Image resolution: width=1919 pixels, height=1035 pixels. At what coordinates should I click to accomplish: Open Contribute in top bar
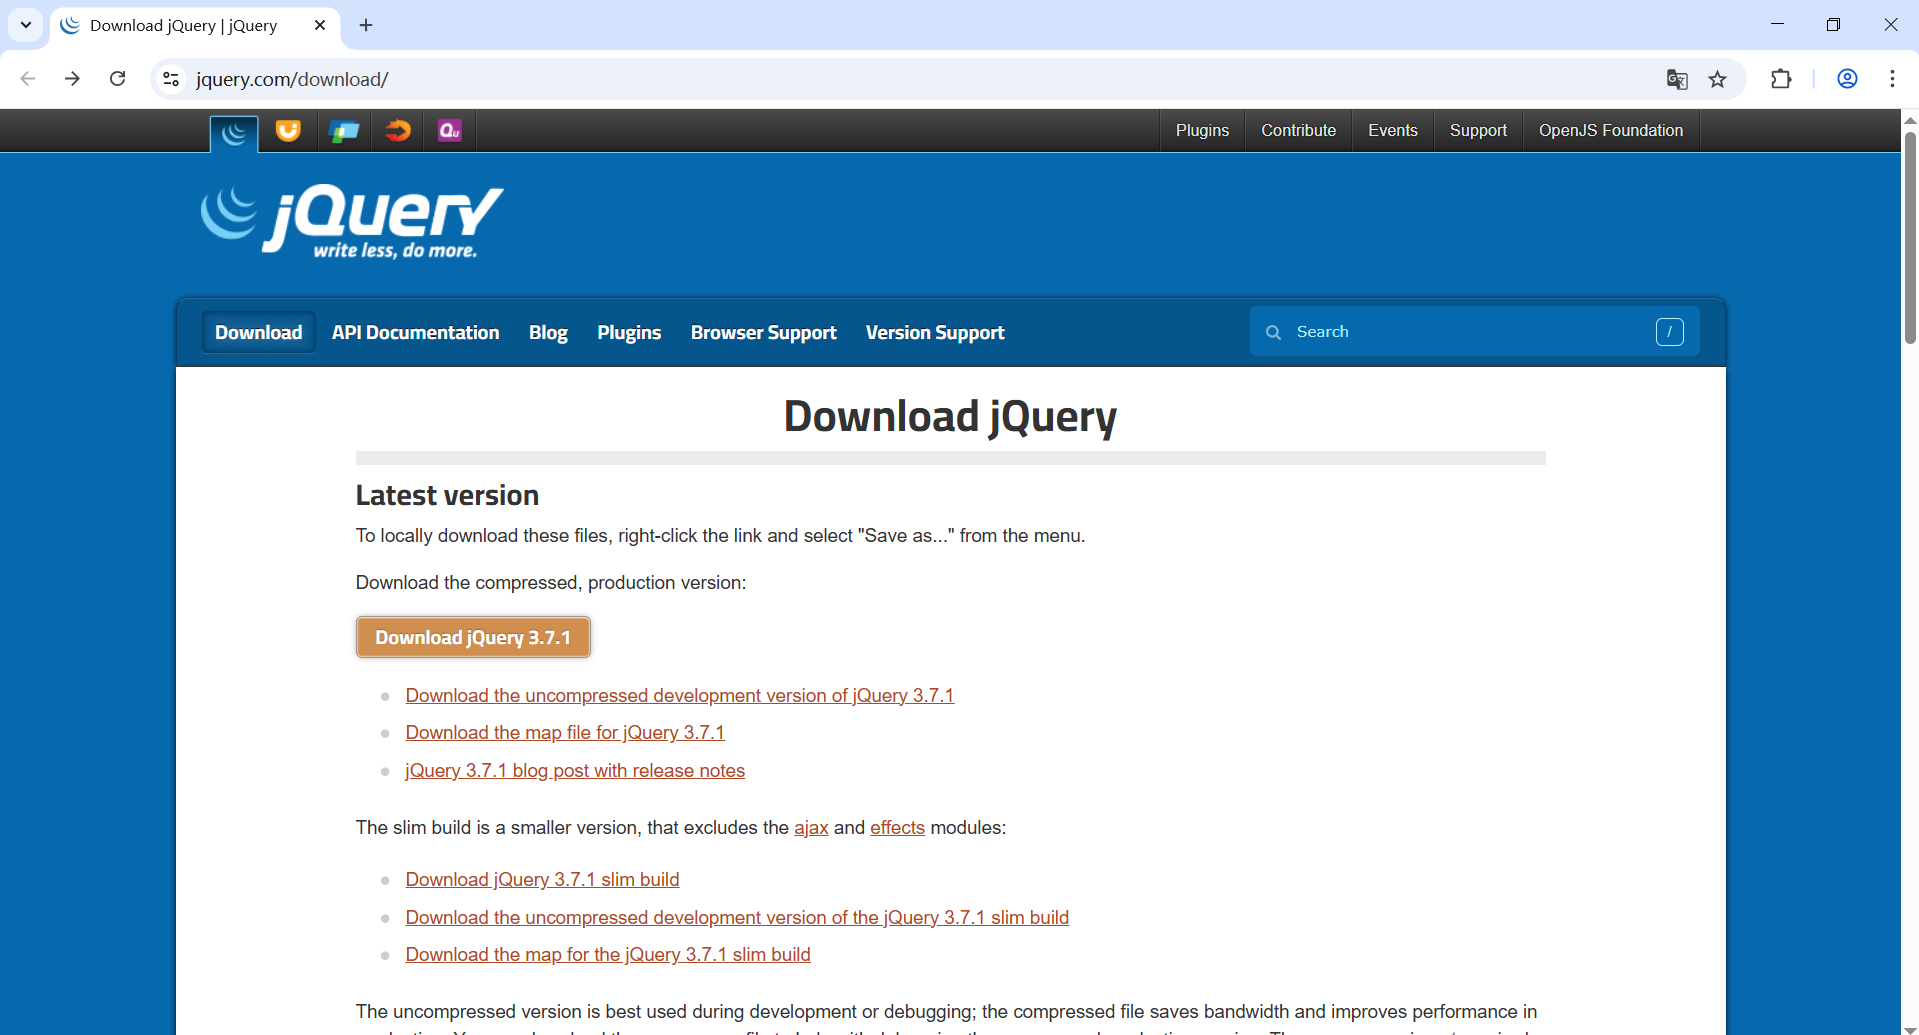(1298, 131)
